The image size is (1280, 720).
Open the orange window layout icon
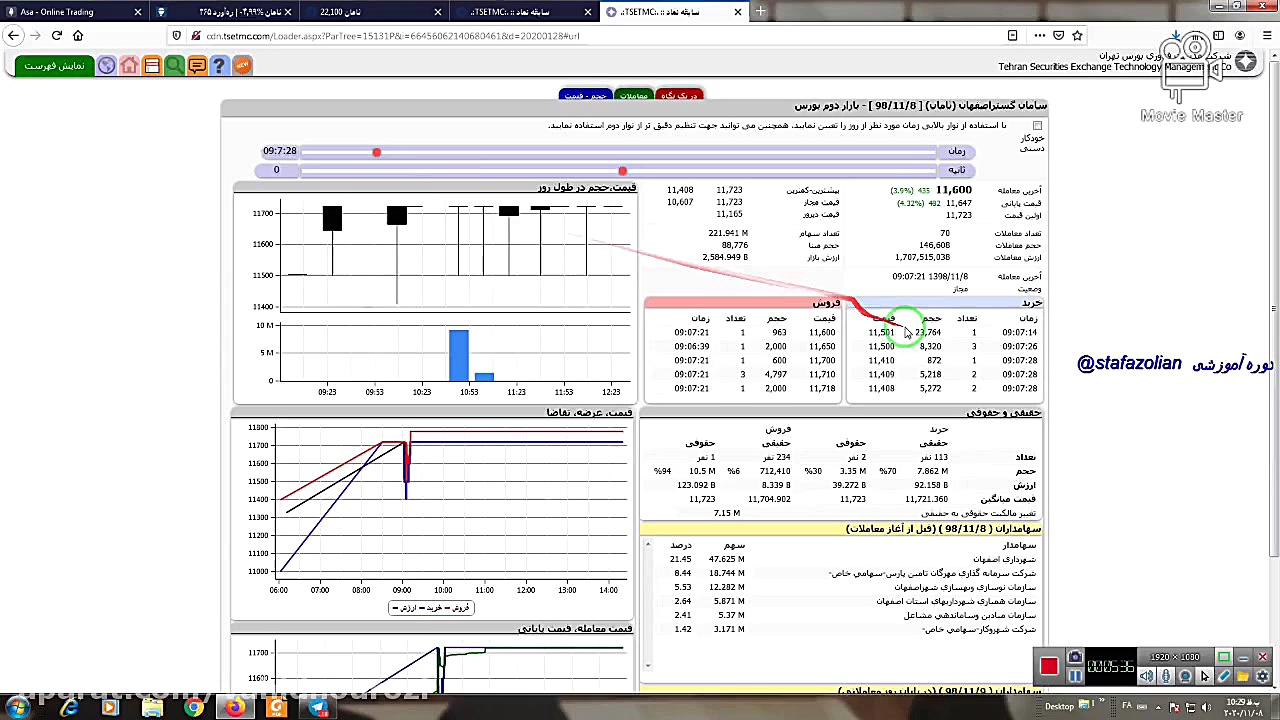152,66
